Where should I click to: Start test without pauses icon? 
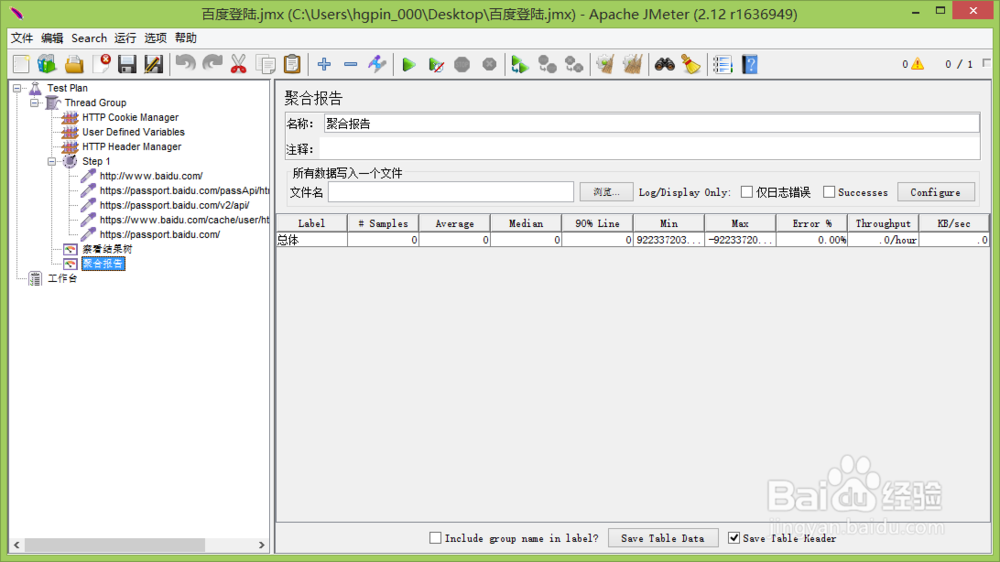[x=436, y=64]
